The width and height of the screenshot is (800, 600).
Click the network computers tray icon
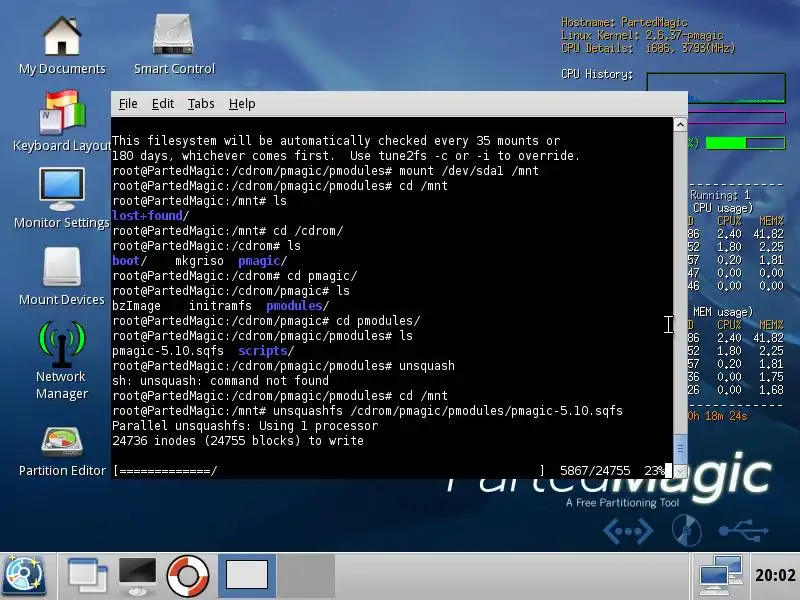[721, 576]
